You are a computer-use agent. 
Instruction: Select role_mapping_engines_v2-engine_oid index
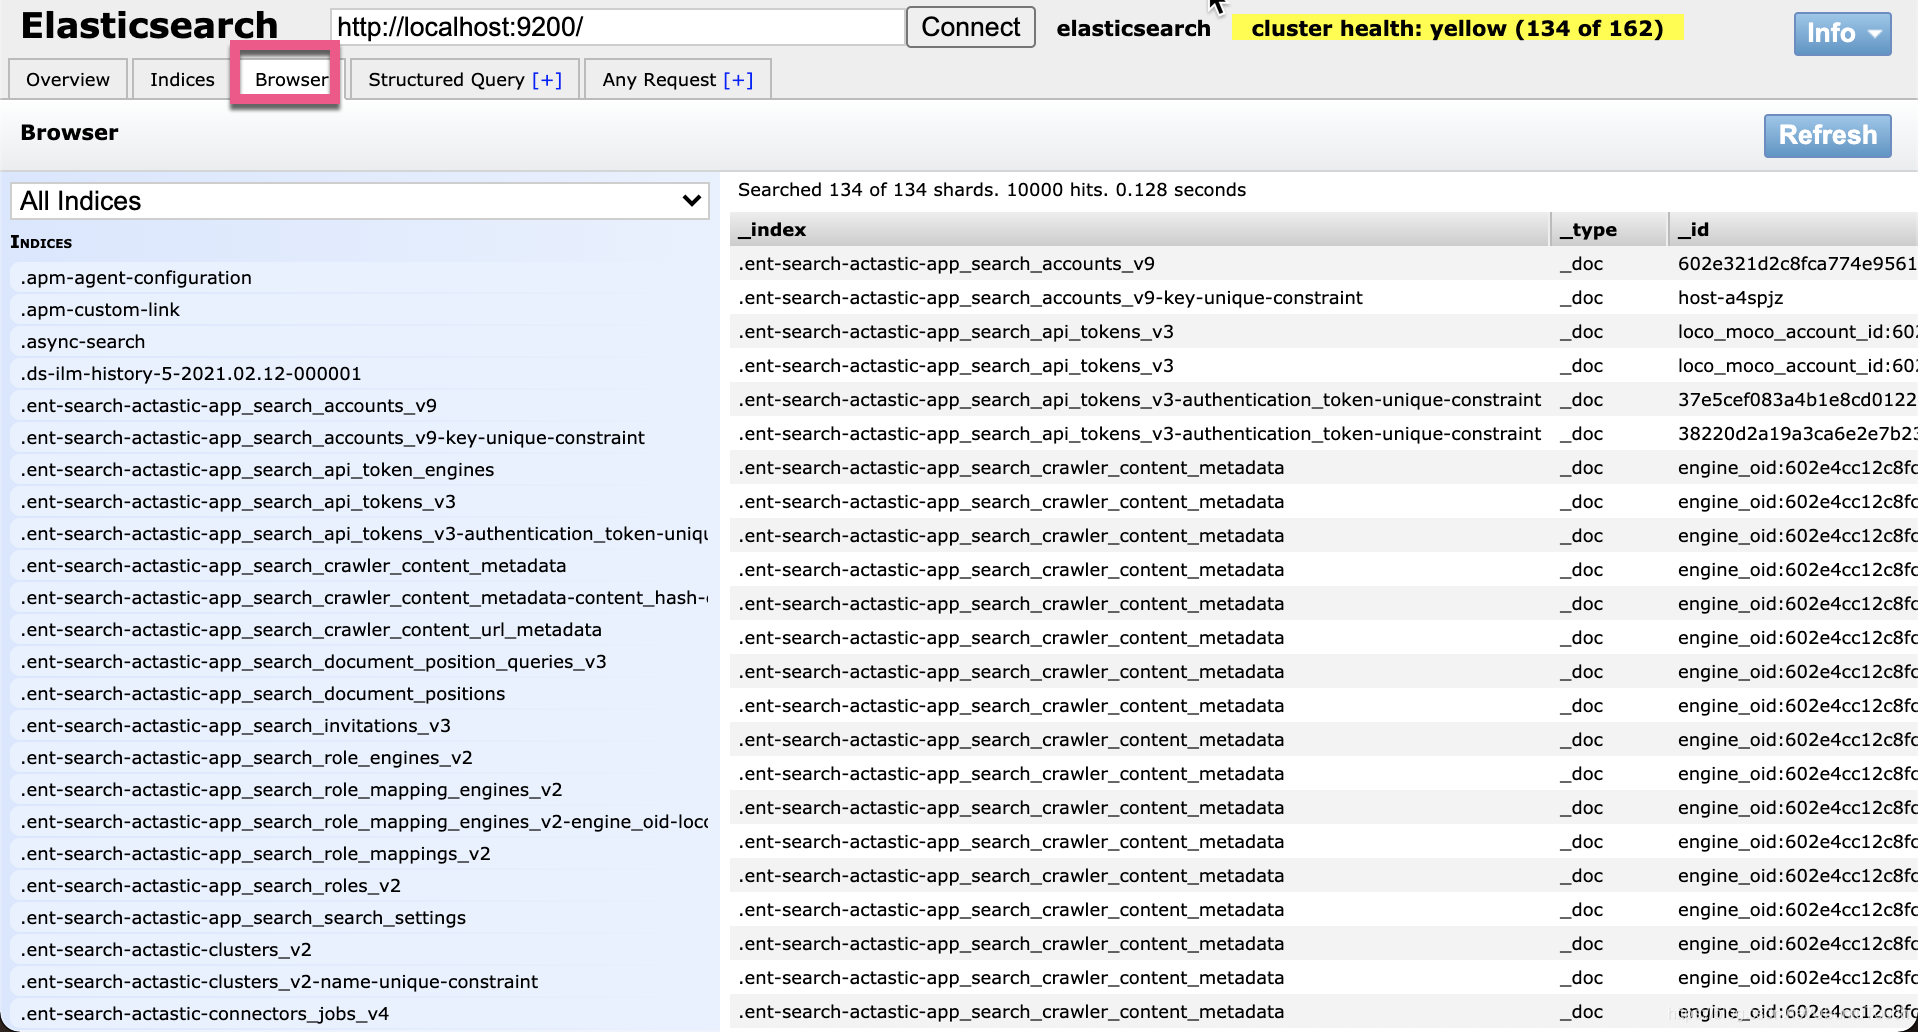[360, 822]
